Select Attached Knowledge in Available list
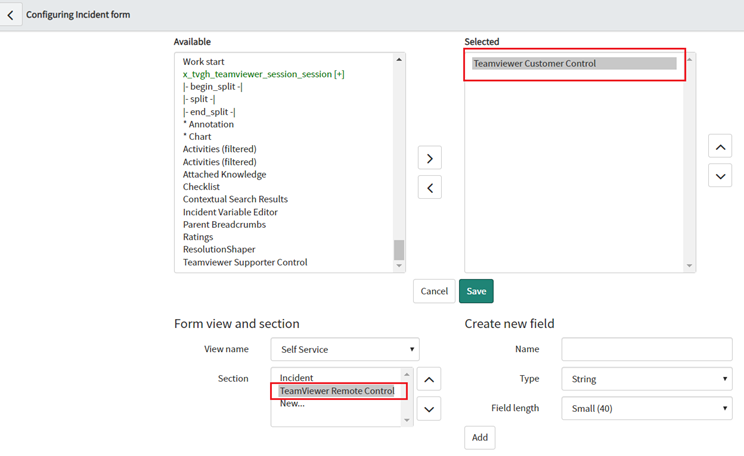744x456 pixels. click(224, 175)
